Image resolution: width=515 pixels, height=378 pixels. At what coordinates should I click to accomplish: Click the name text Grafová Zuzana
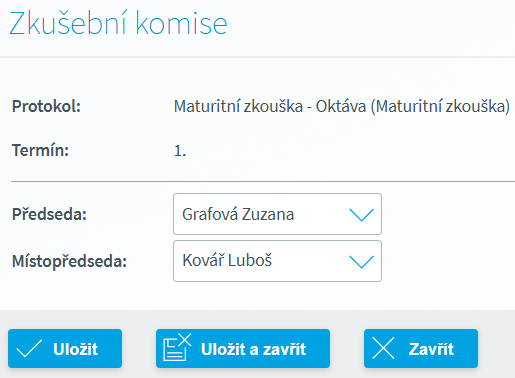[x=238, y=214]
